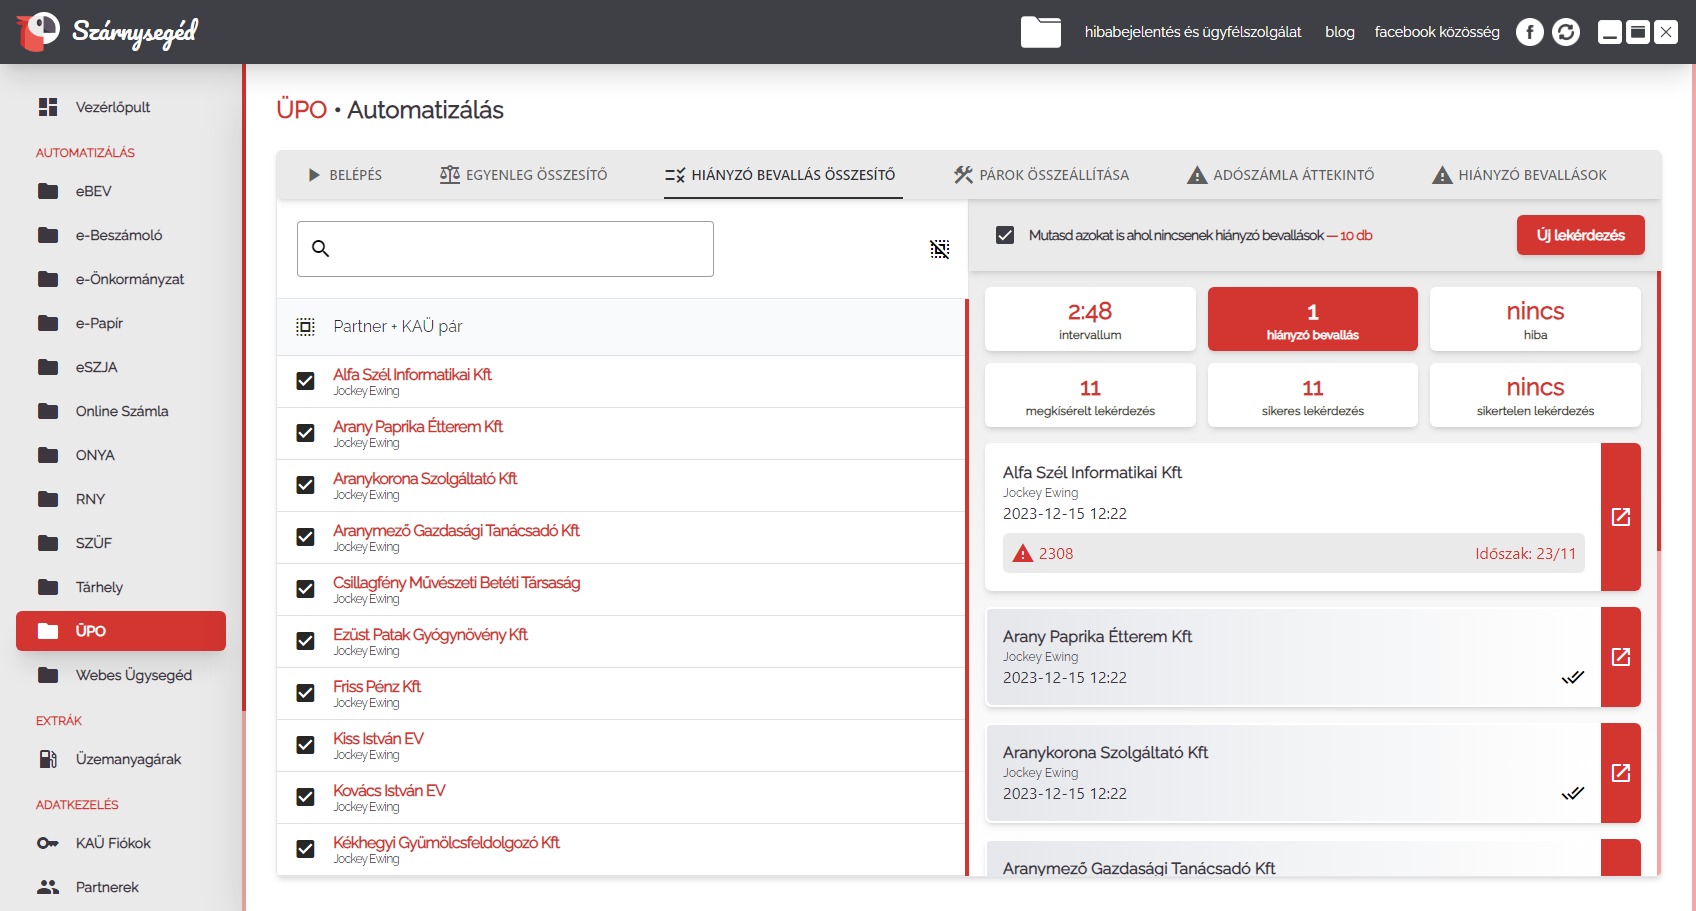The image size is (1696, 911).
Task: Open hibabejelentés és ügyfélszolgálat link
Action: click(1192, 32)
